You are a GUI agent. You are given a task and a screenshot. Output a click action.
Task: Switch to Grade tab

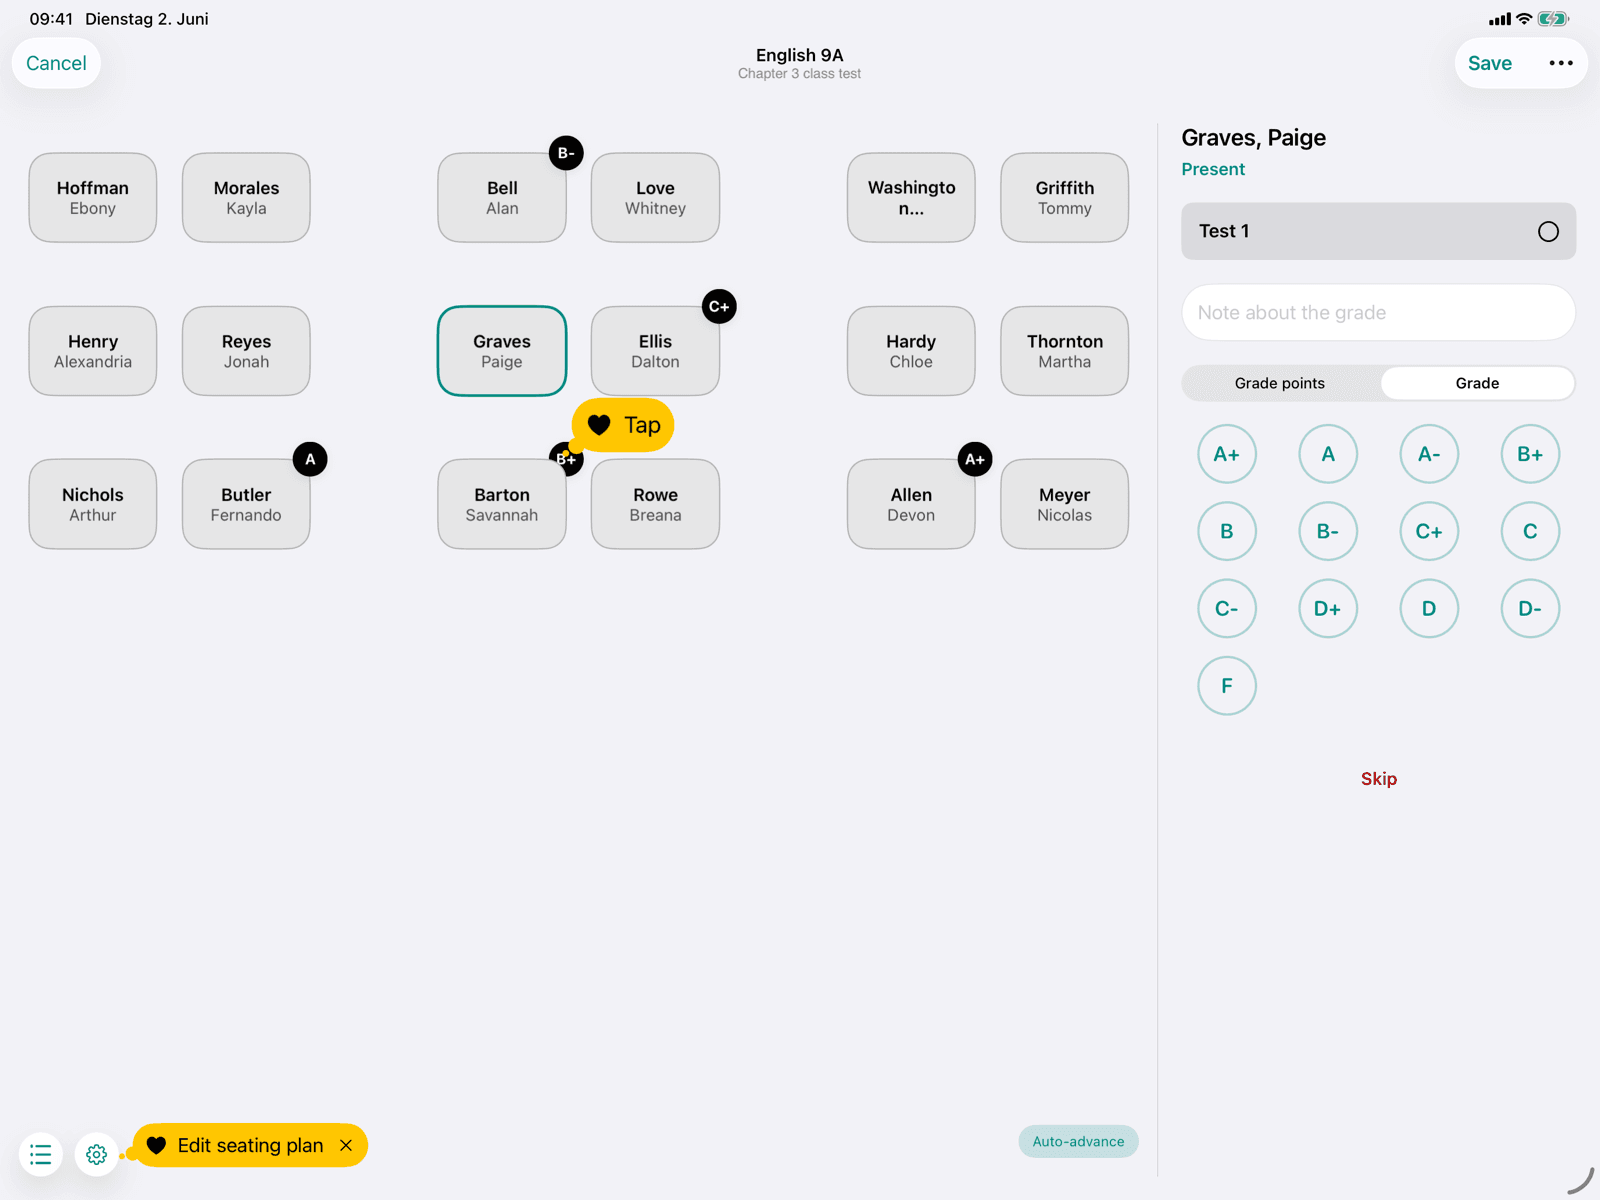(x=1477, y=383)
